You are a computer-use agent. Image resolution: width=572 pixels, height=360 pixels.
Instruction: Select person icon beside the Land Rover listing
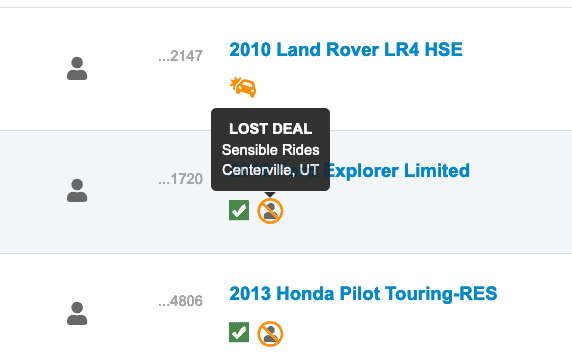pos(77,68)
